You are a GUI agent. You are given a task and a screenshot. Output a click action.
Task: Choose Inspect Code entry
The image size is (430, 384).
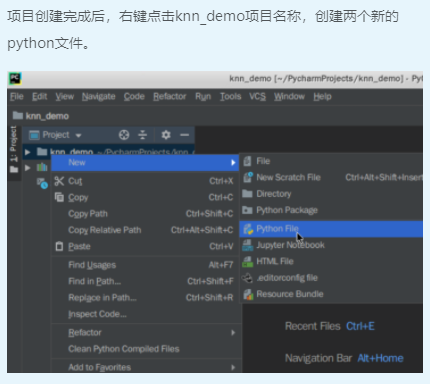(145, 314)
